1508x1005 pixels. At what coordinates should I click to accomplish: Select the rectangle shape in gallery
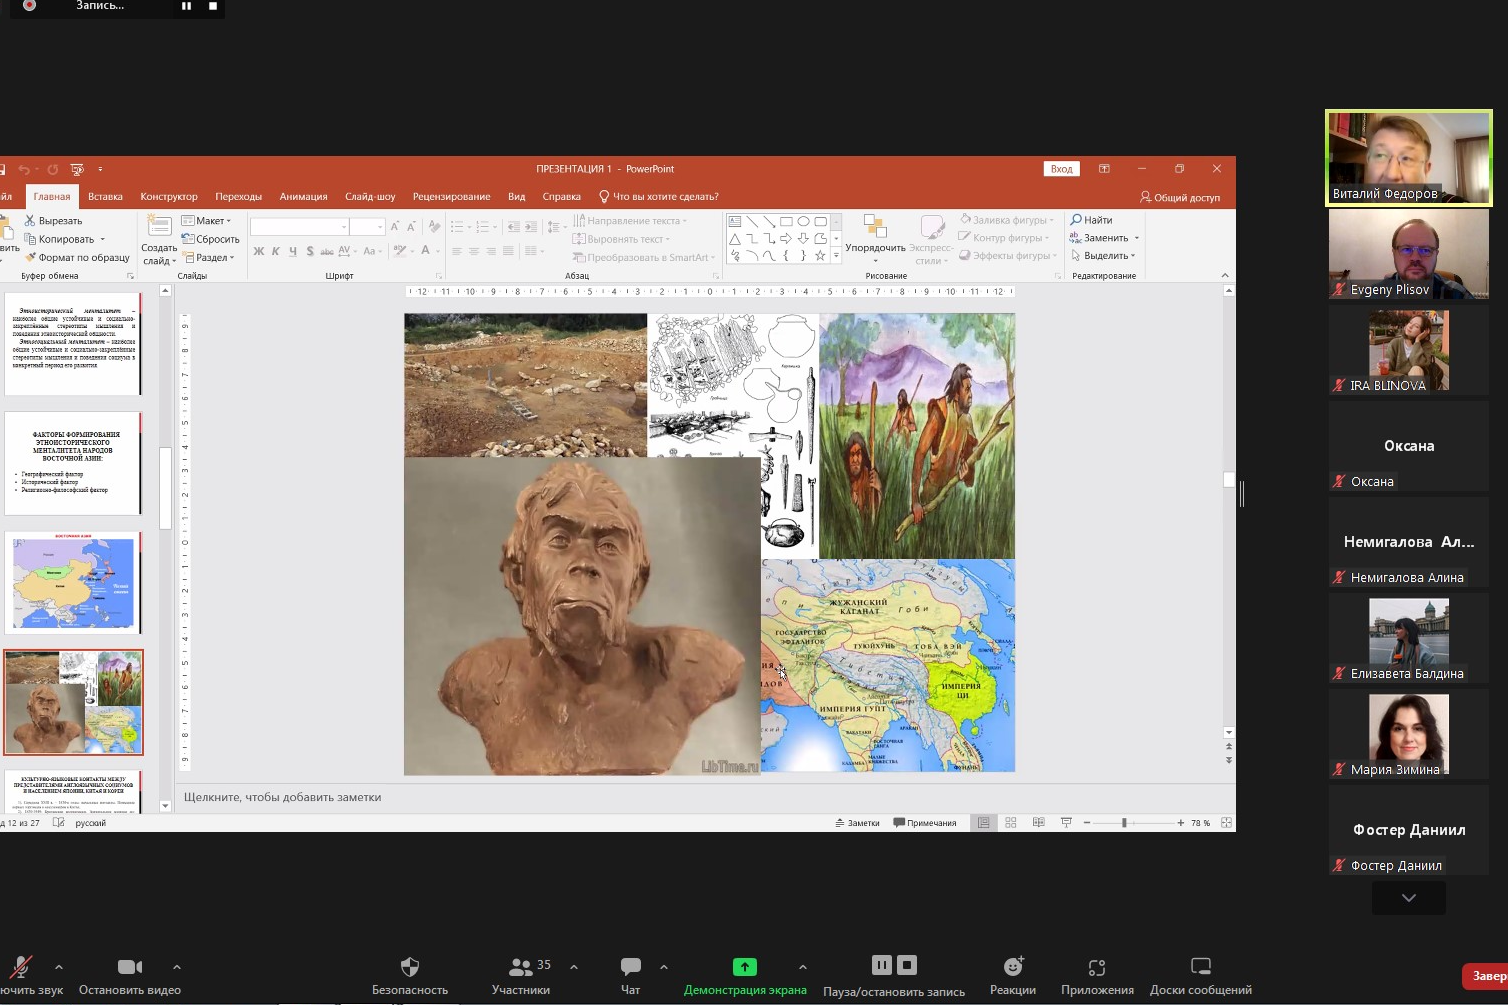tap(786, 222)
